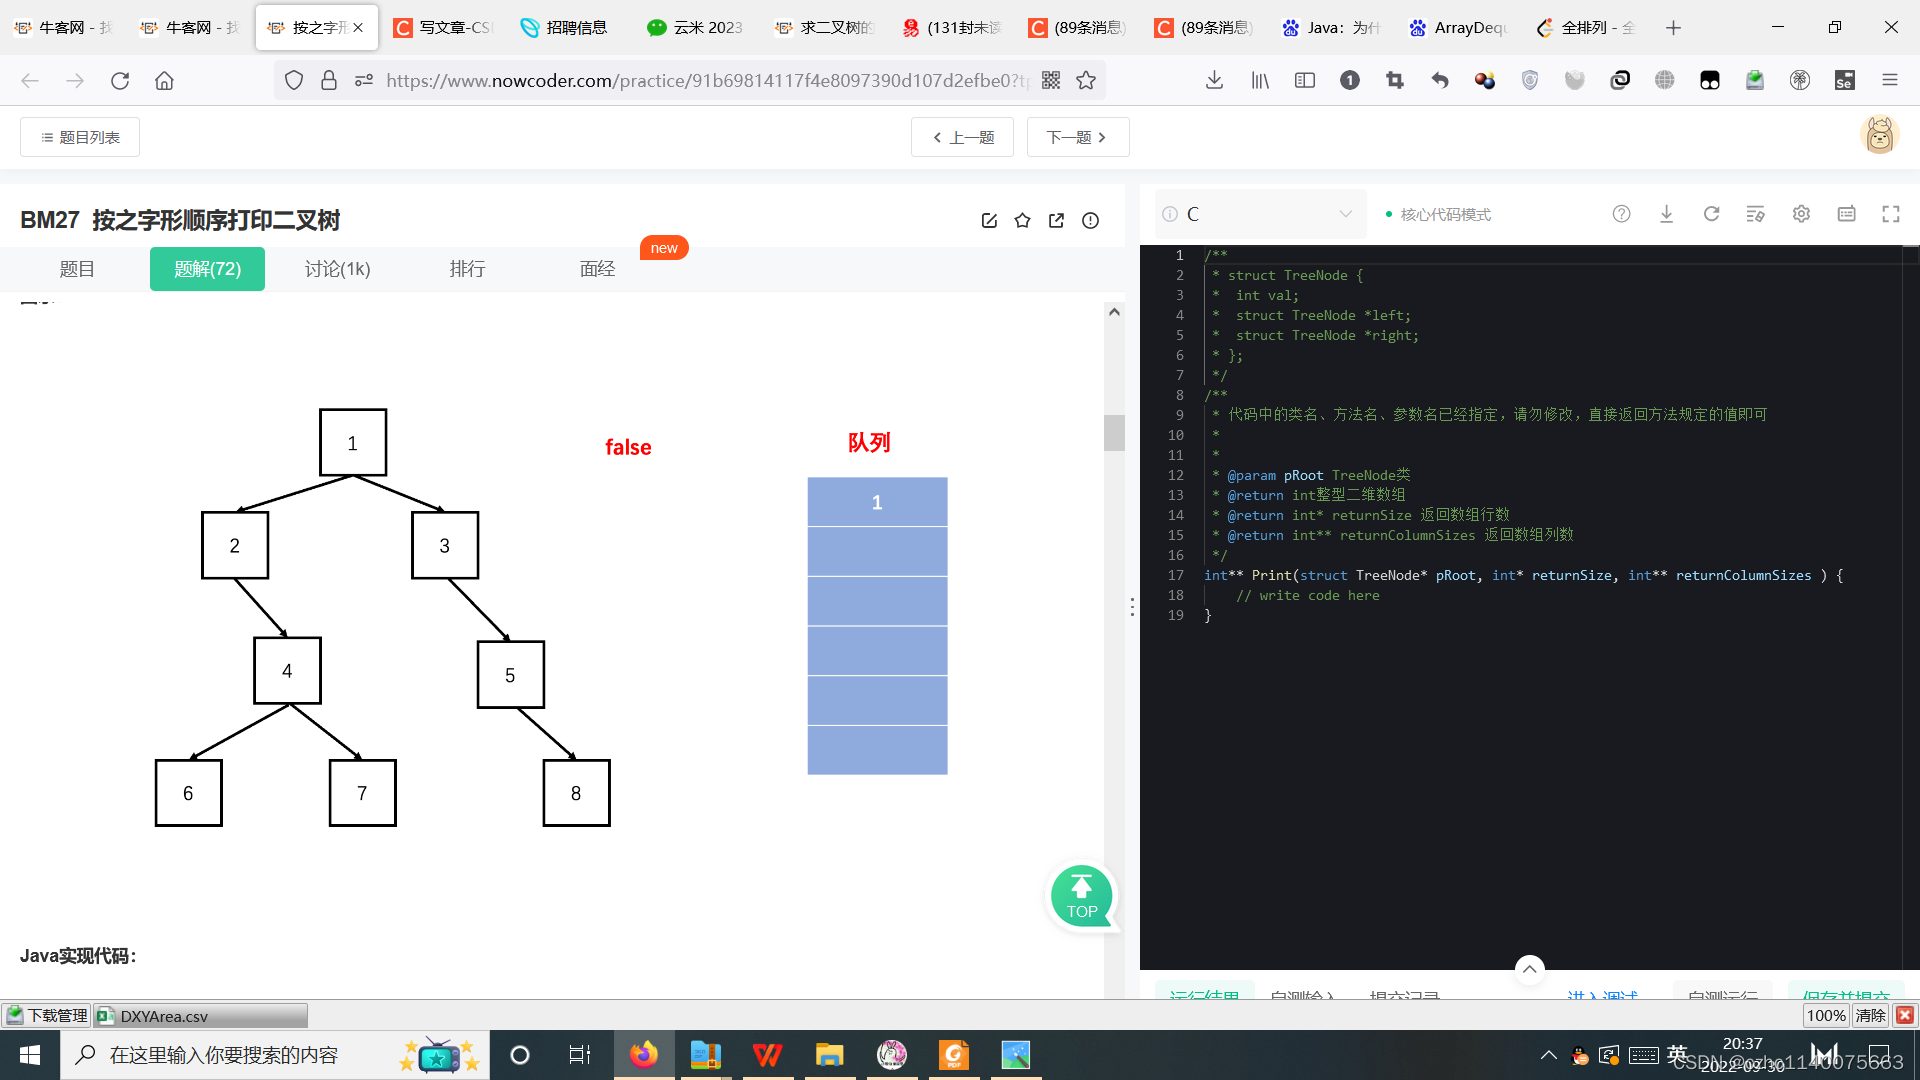1920x1080 pixels.
Task: Select the 题解(72) tab
Action: pos(207,269)
